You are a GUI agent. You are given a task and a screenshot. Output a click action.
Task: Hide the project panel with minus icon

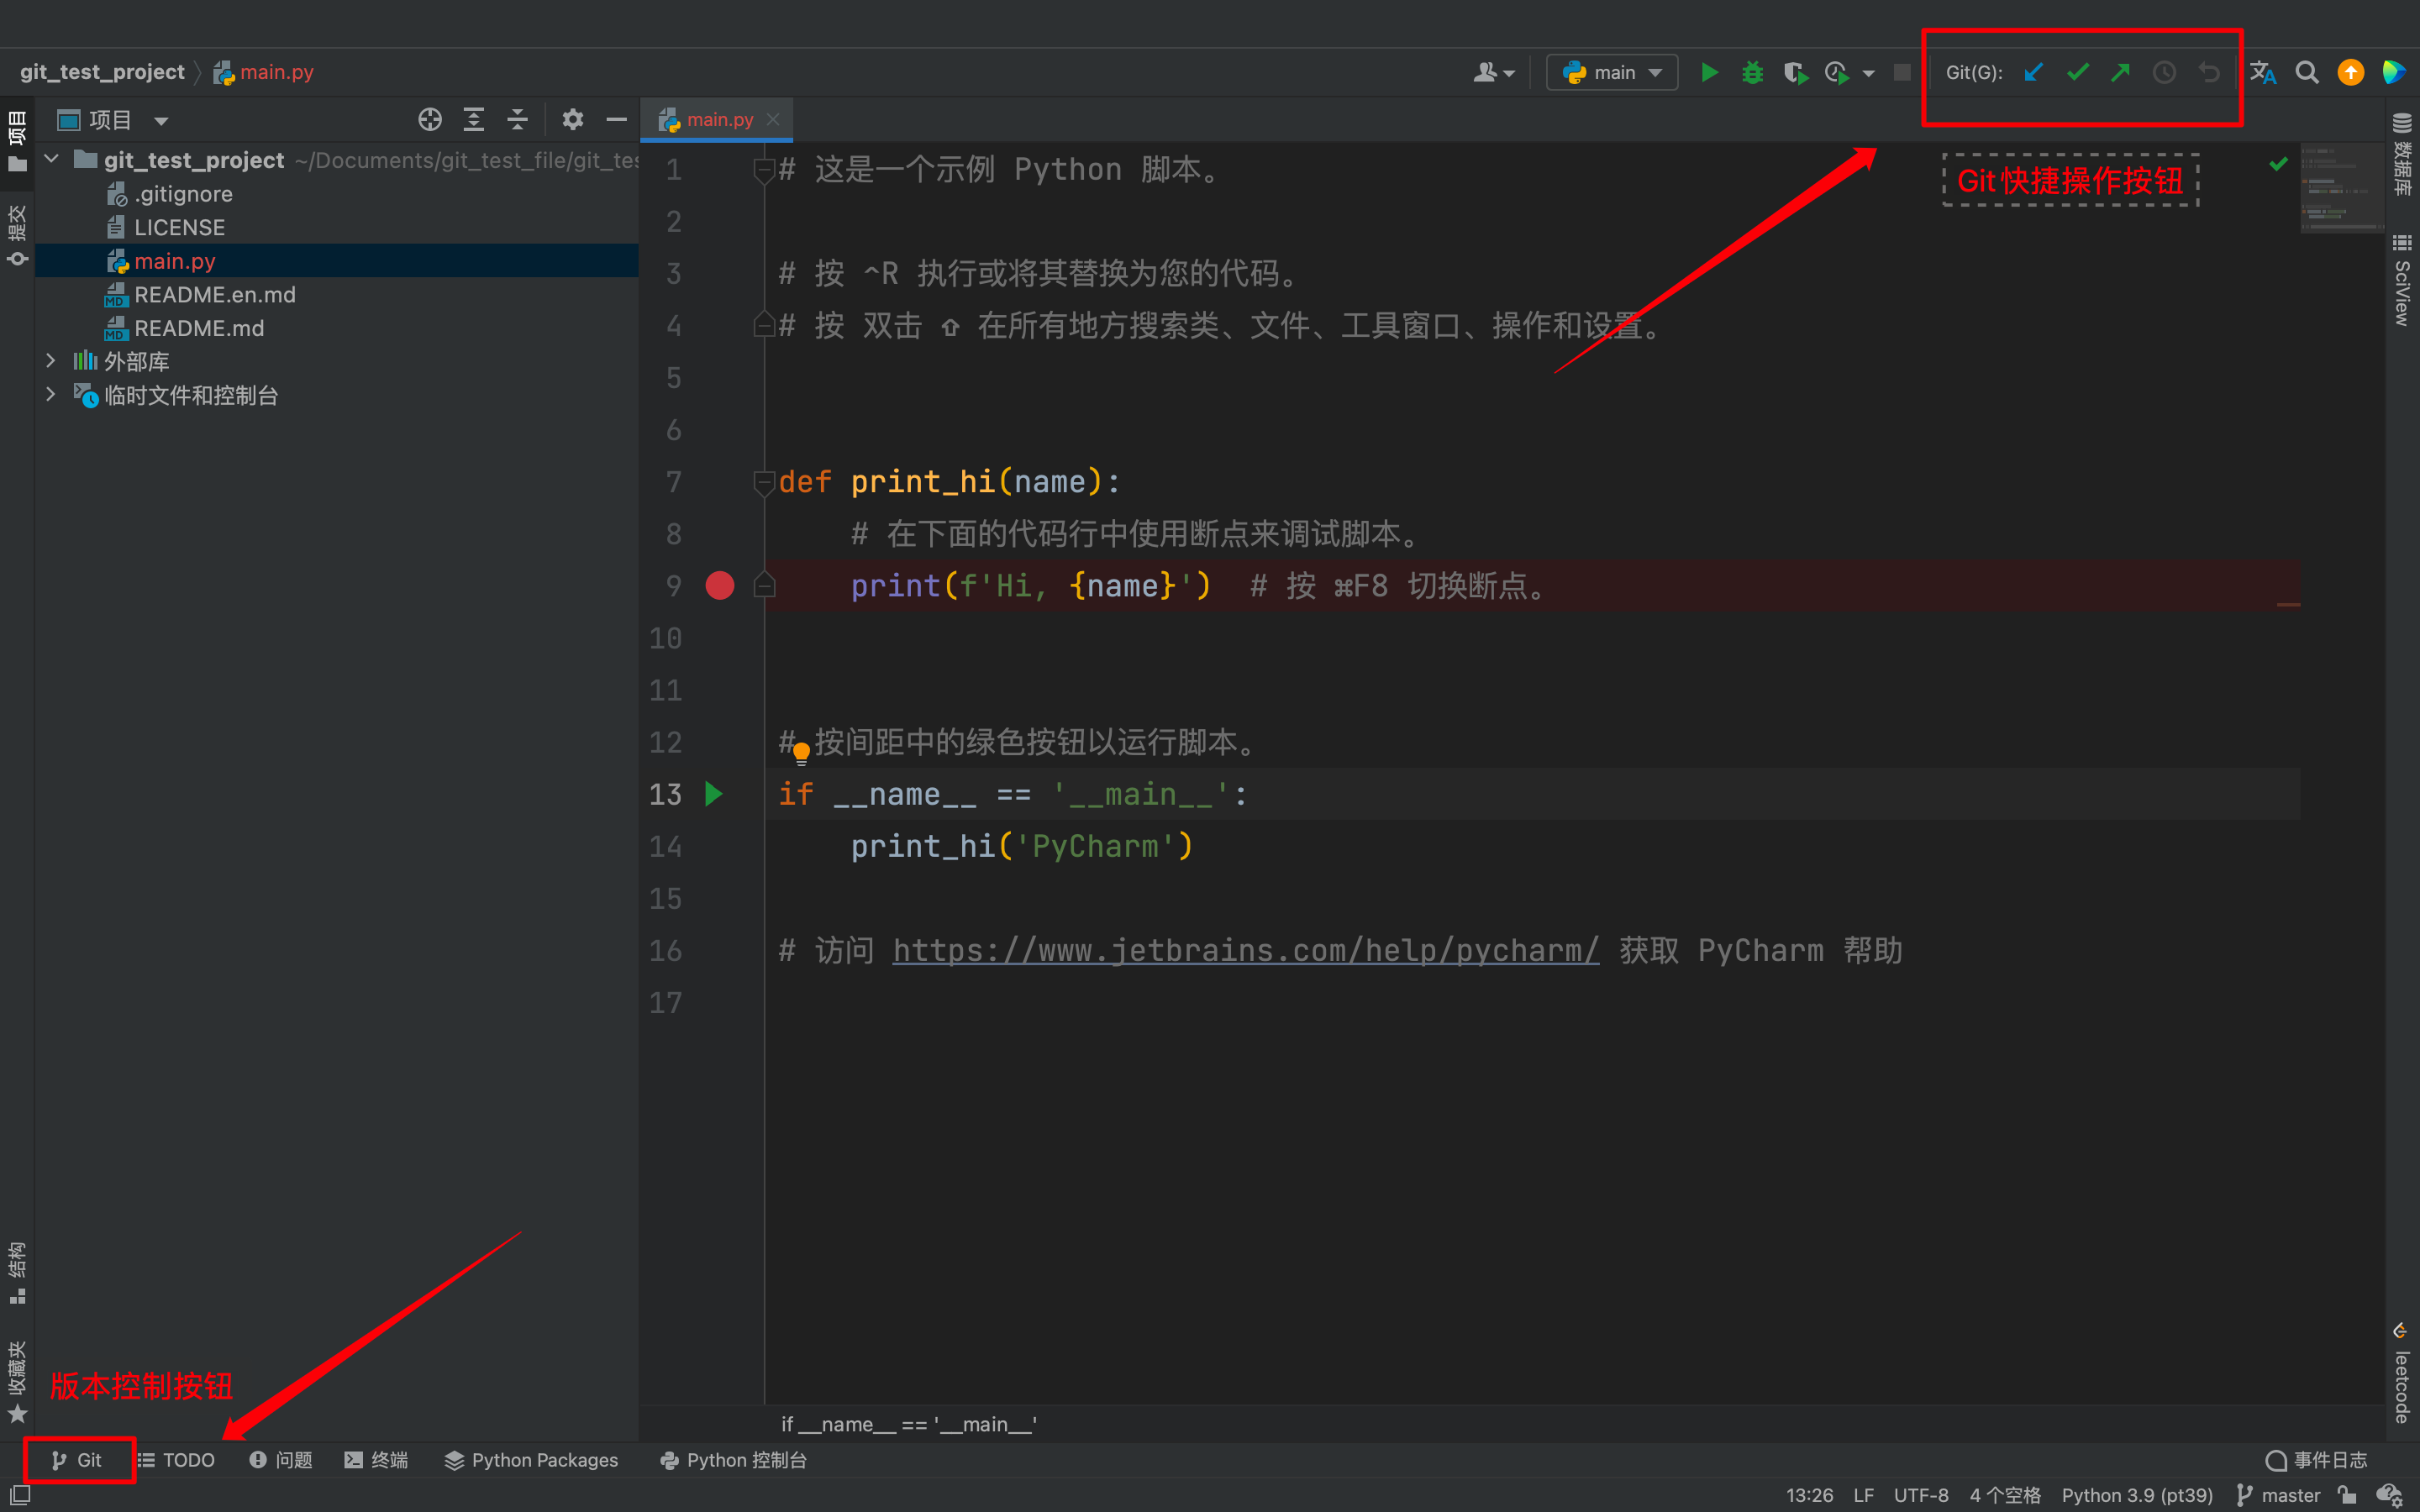point(616,120)
